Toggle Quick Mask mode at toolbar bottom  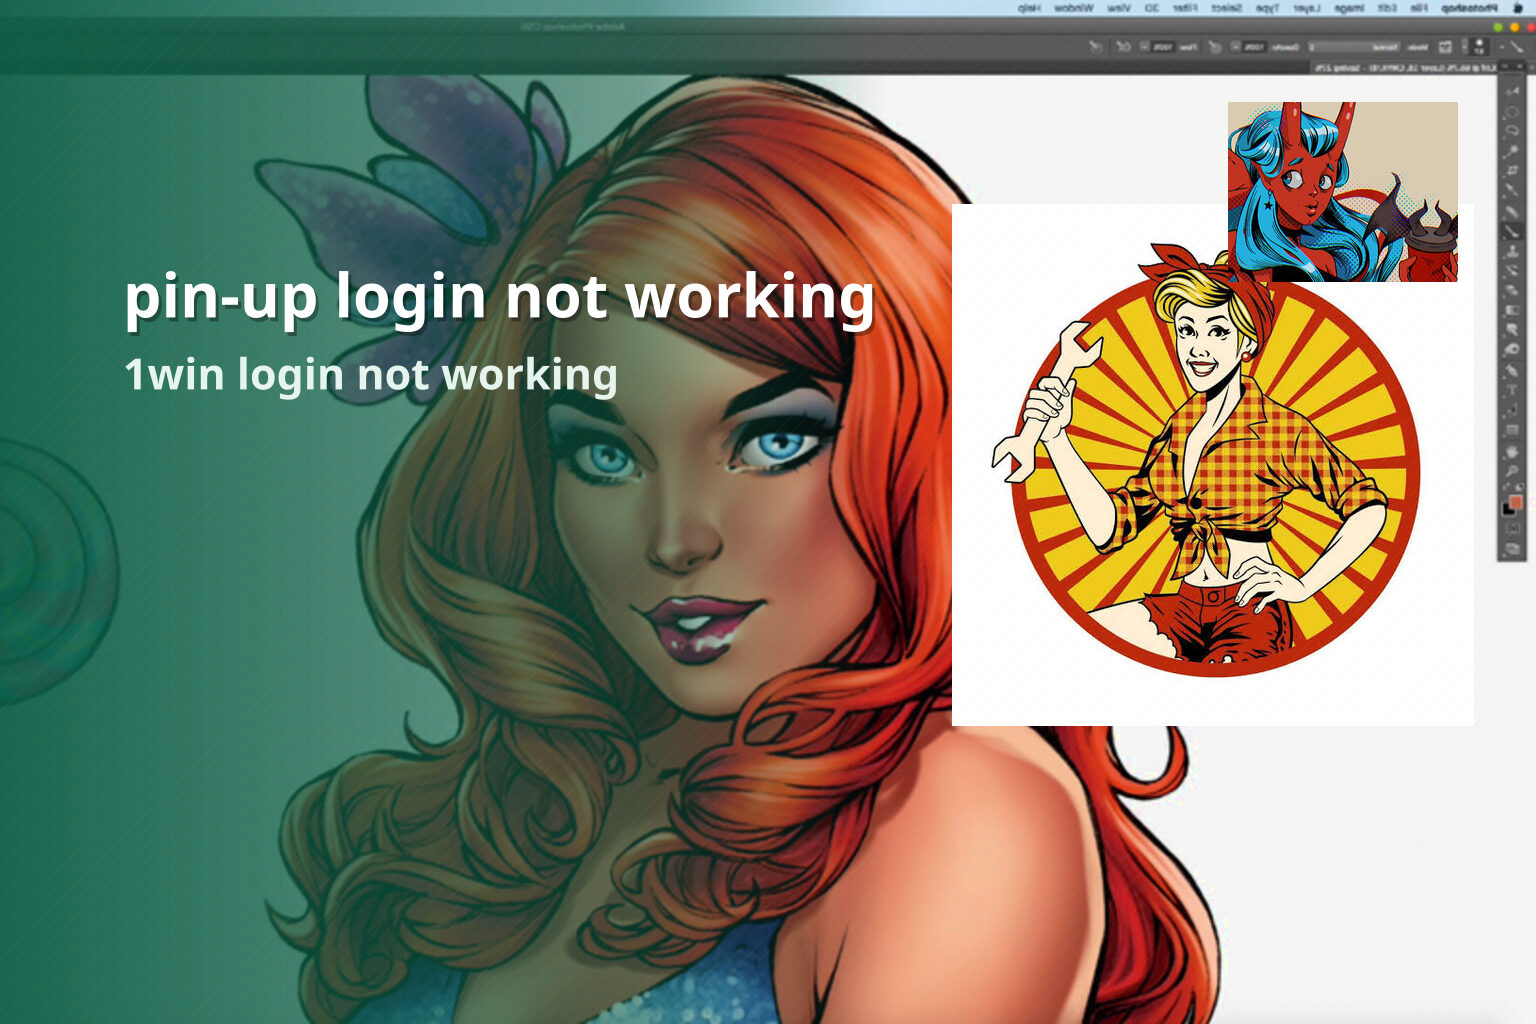(1512, 528)
